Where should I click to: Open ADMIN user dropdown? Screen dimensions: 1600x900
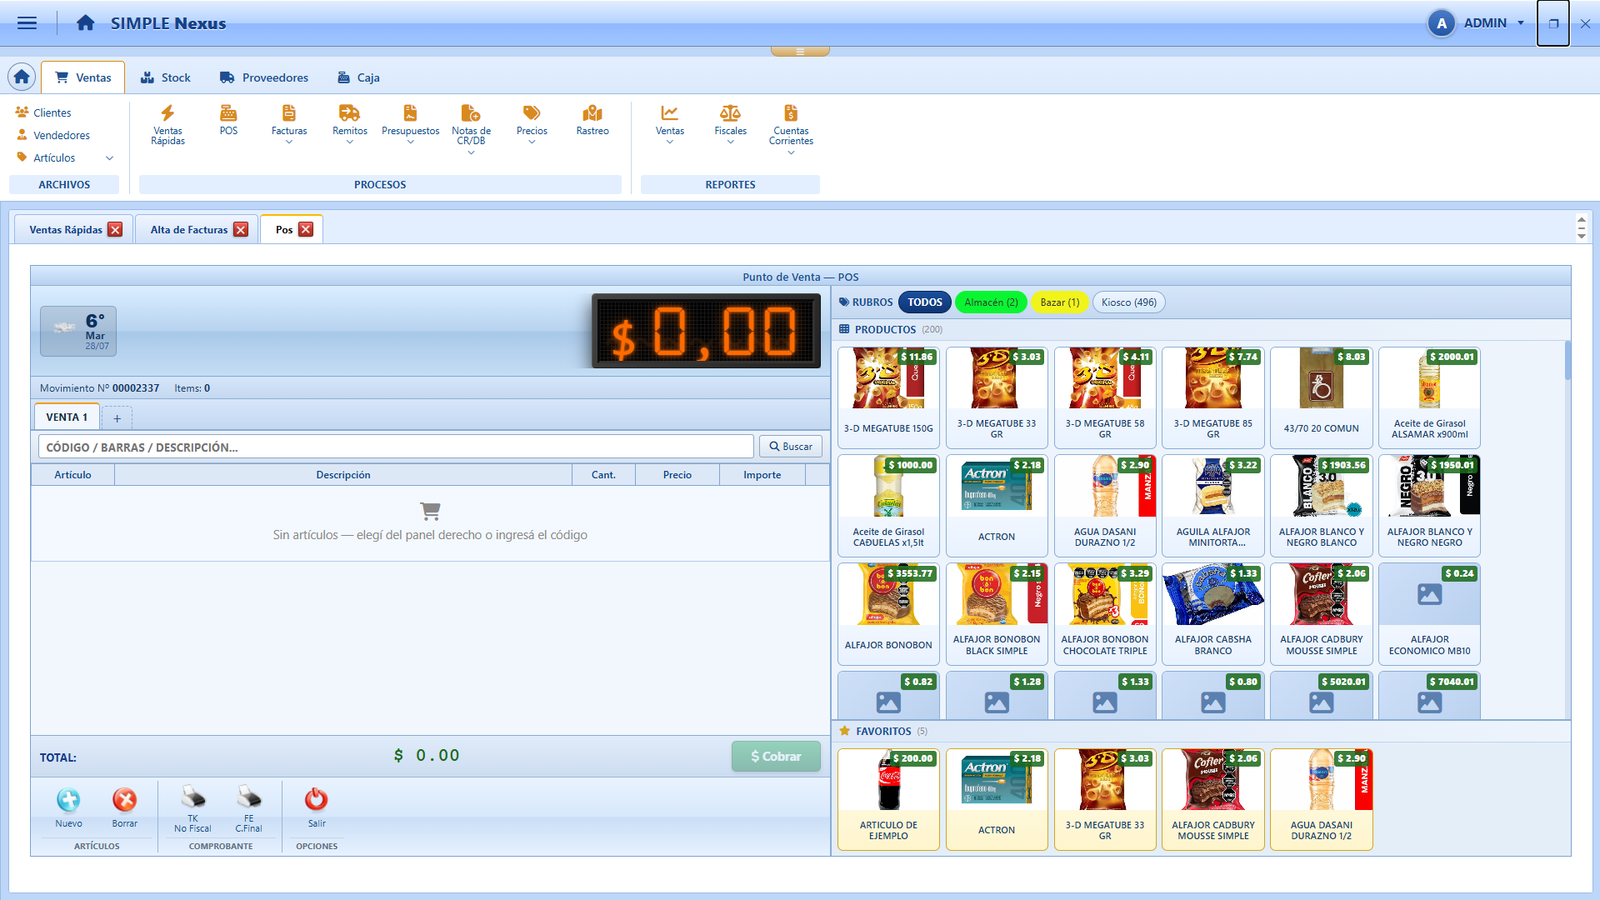pos(1477,23)
